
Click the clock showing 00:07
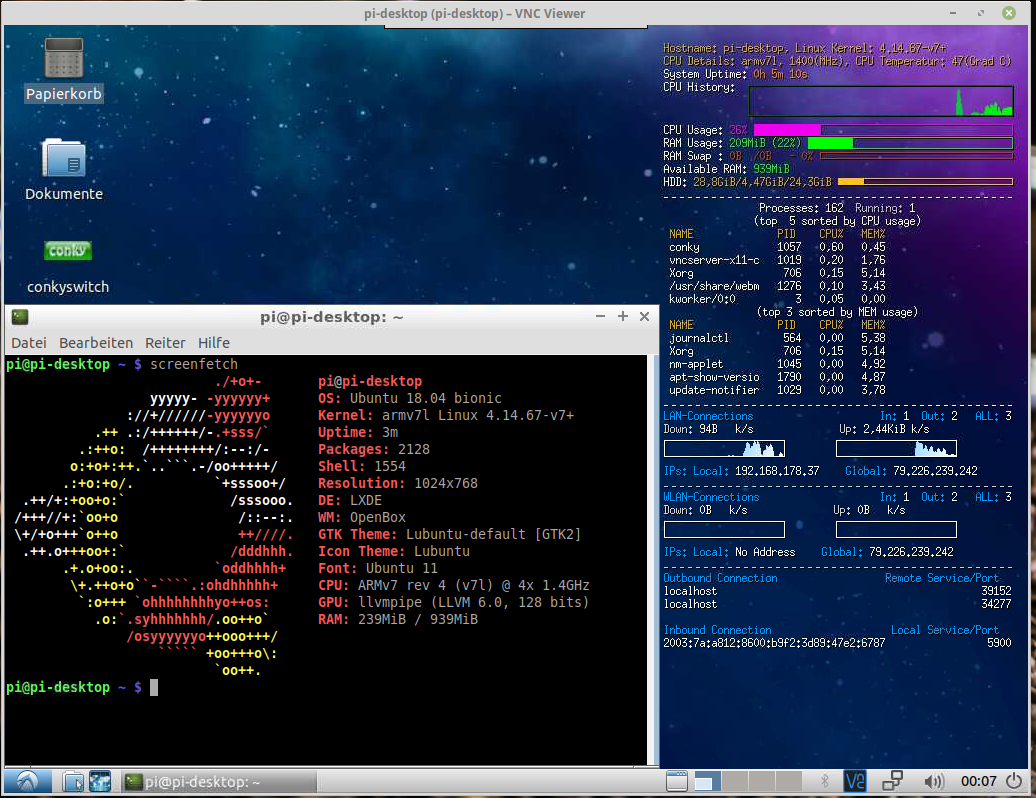[977, 781]
